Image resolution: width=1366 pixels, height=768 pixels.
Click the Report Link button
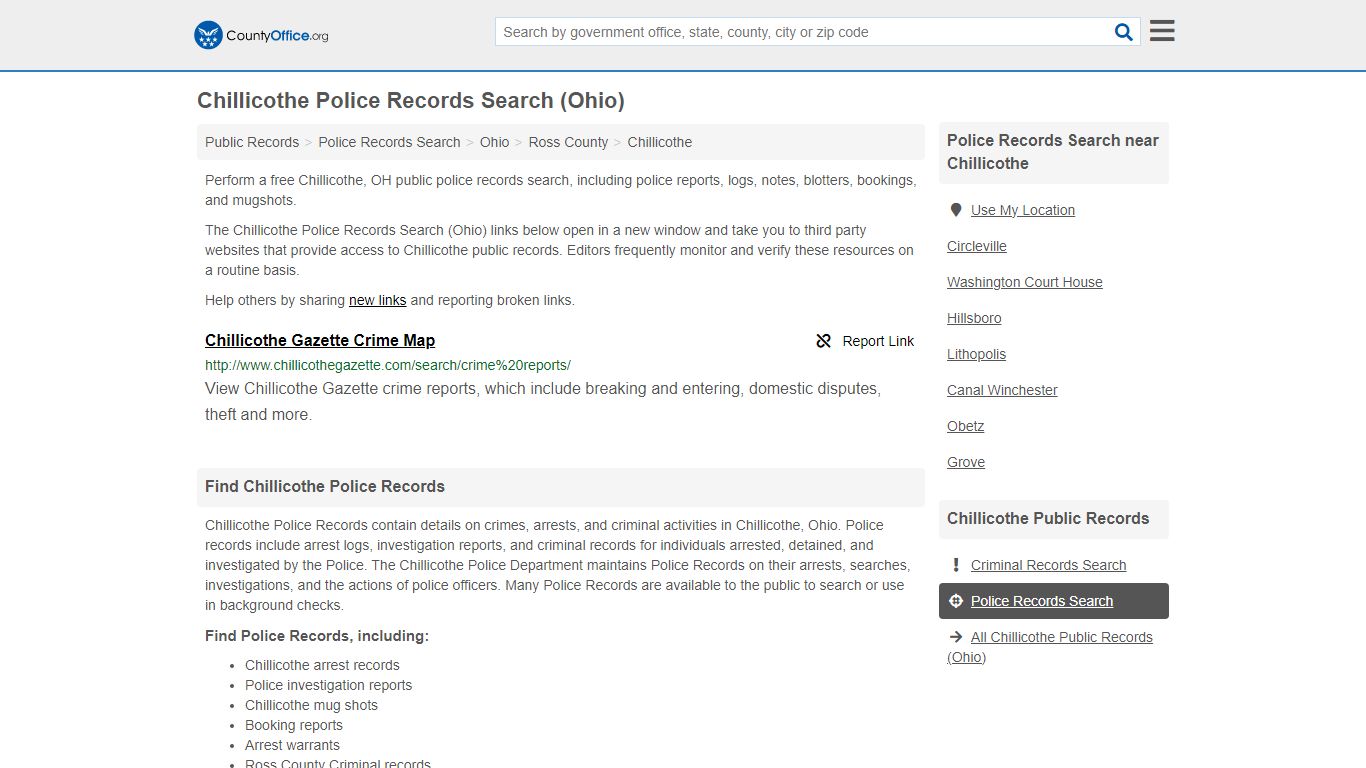pos(865,341)
